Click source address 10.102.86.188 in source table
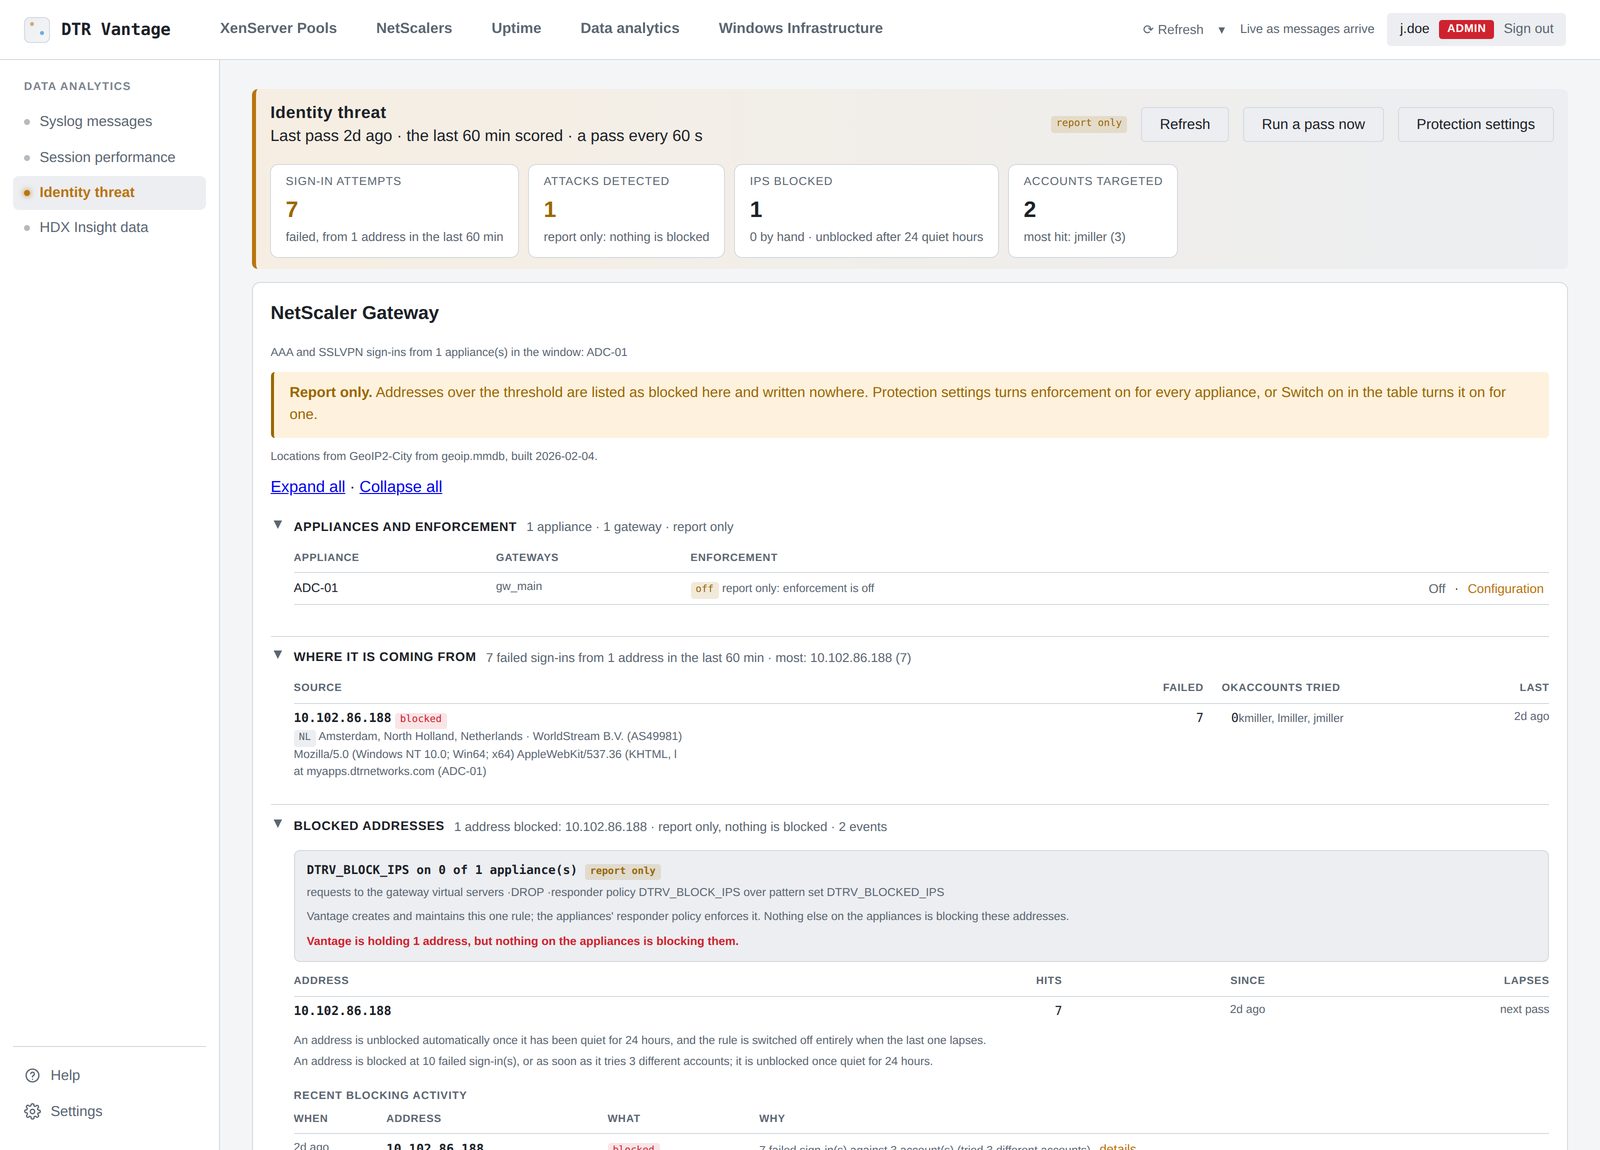This screenshot has width=1600, height=1150. [x=342, y=718]
